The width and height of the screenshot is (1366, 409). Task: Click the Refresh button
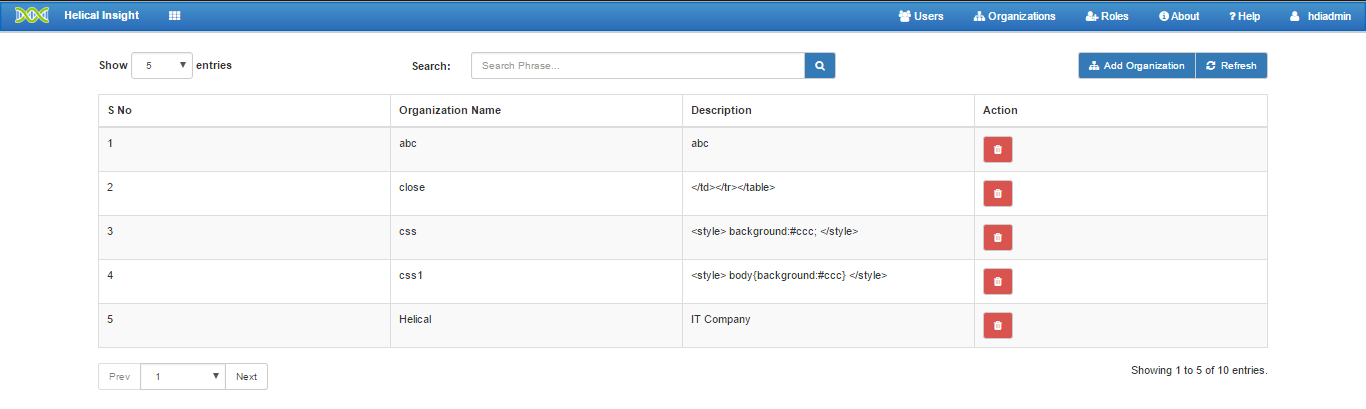coord(1231,65)
